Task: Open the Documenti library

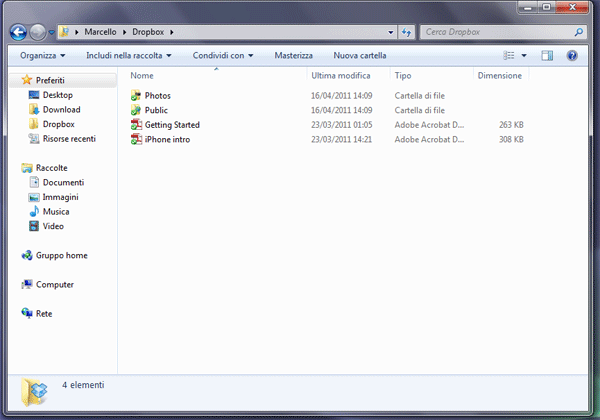Action: click(63, 182)
